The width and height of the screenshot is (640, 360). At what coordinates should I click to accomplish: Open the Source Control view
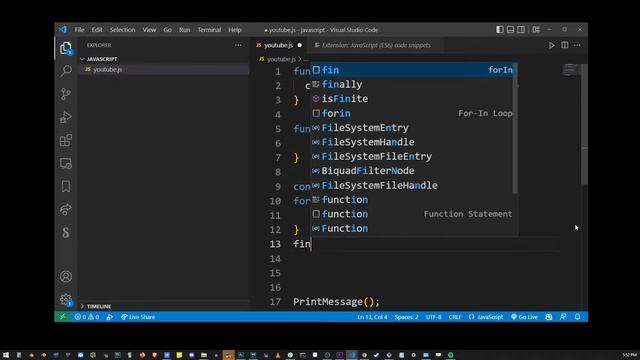click(x=66, y=94)
